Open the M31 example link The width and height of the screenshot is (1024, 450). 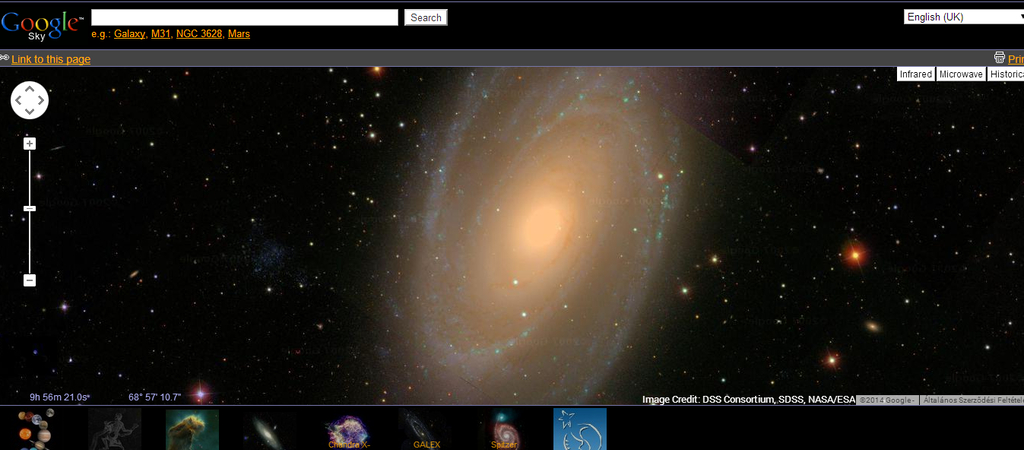[161, 34]
